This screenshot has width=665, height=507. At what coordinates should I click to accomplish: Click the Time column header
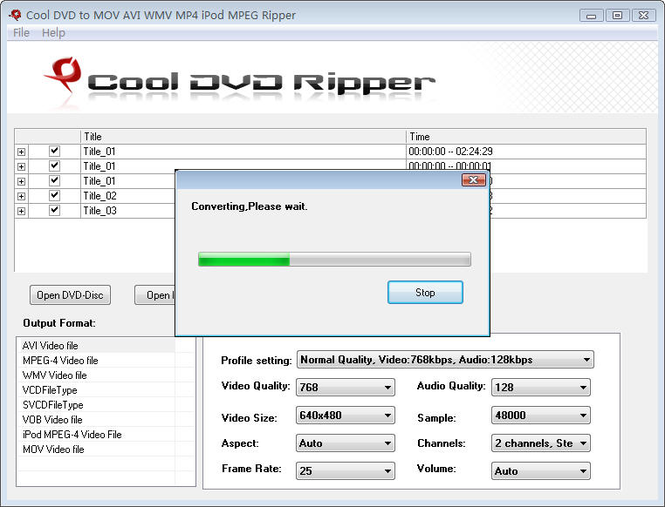(526, 137)
